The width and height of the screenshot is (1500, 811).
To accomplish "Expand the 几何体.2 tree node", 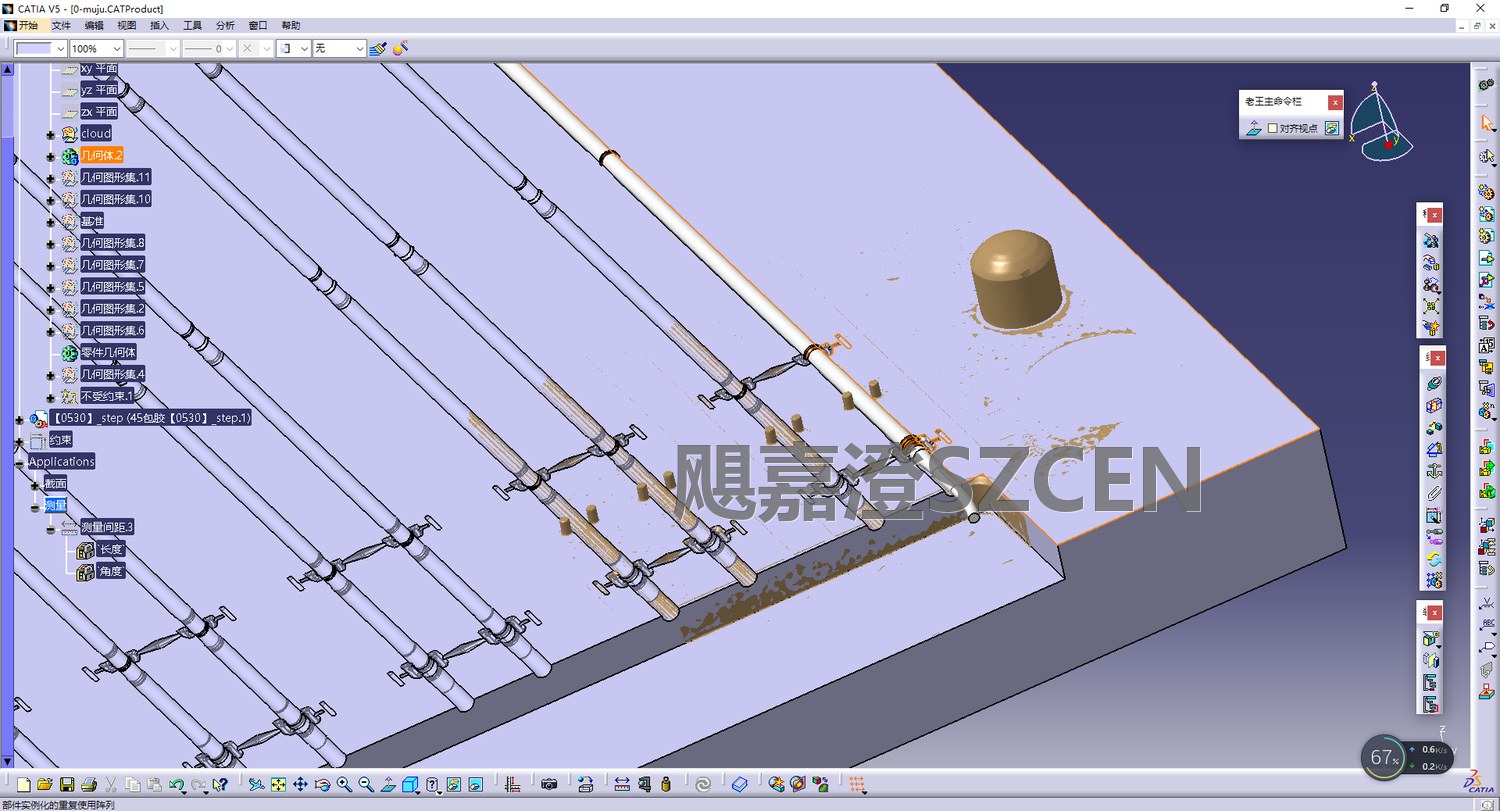I will coord(51,156).
